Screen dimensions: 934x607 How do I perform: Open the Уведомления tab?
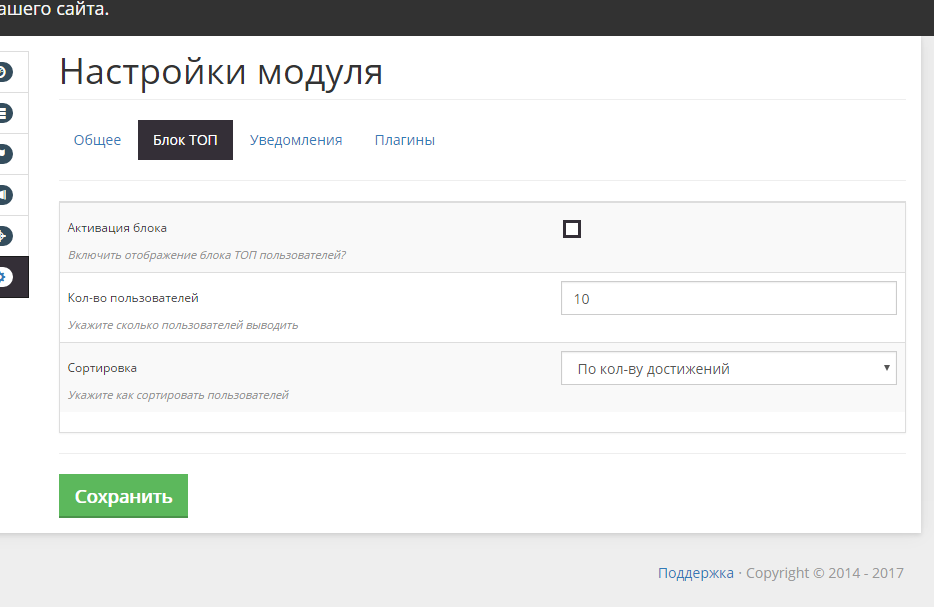point(296,140)
